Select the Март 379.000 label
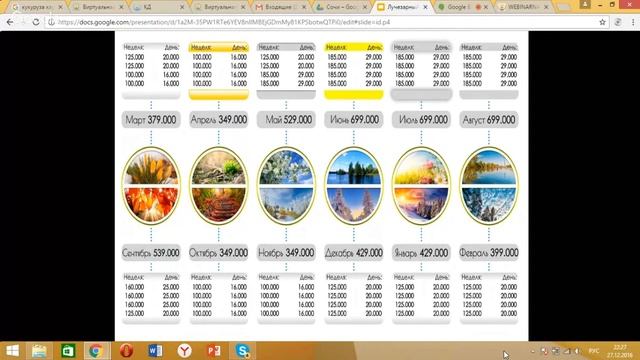 point(151,120)
